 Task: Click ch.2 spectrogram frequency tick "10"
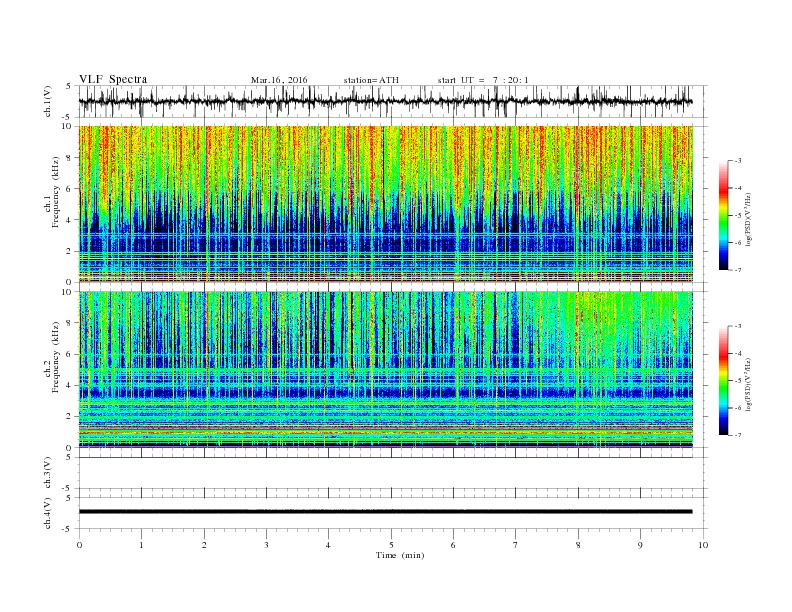[68, 292]
